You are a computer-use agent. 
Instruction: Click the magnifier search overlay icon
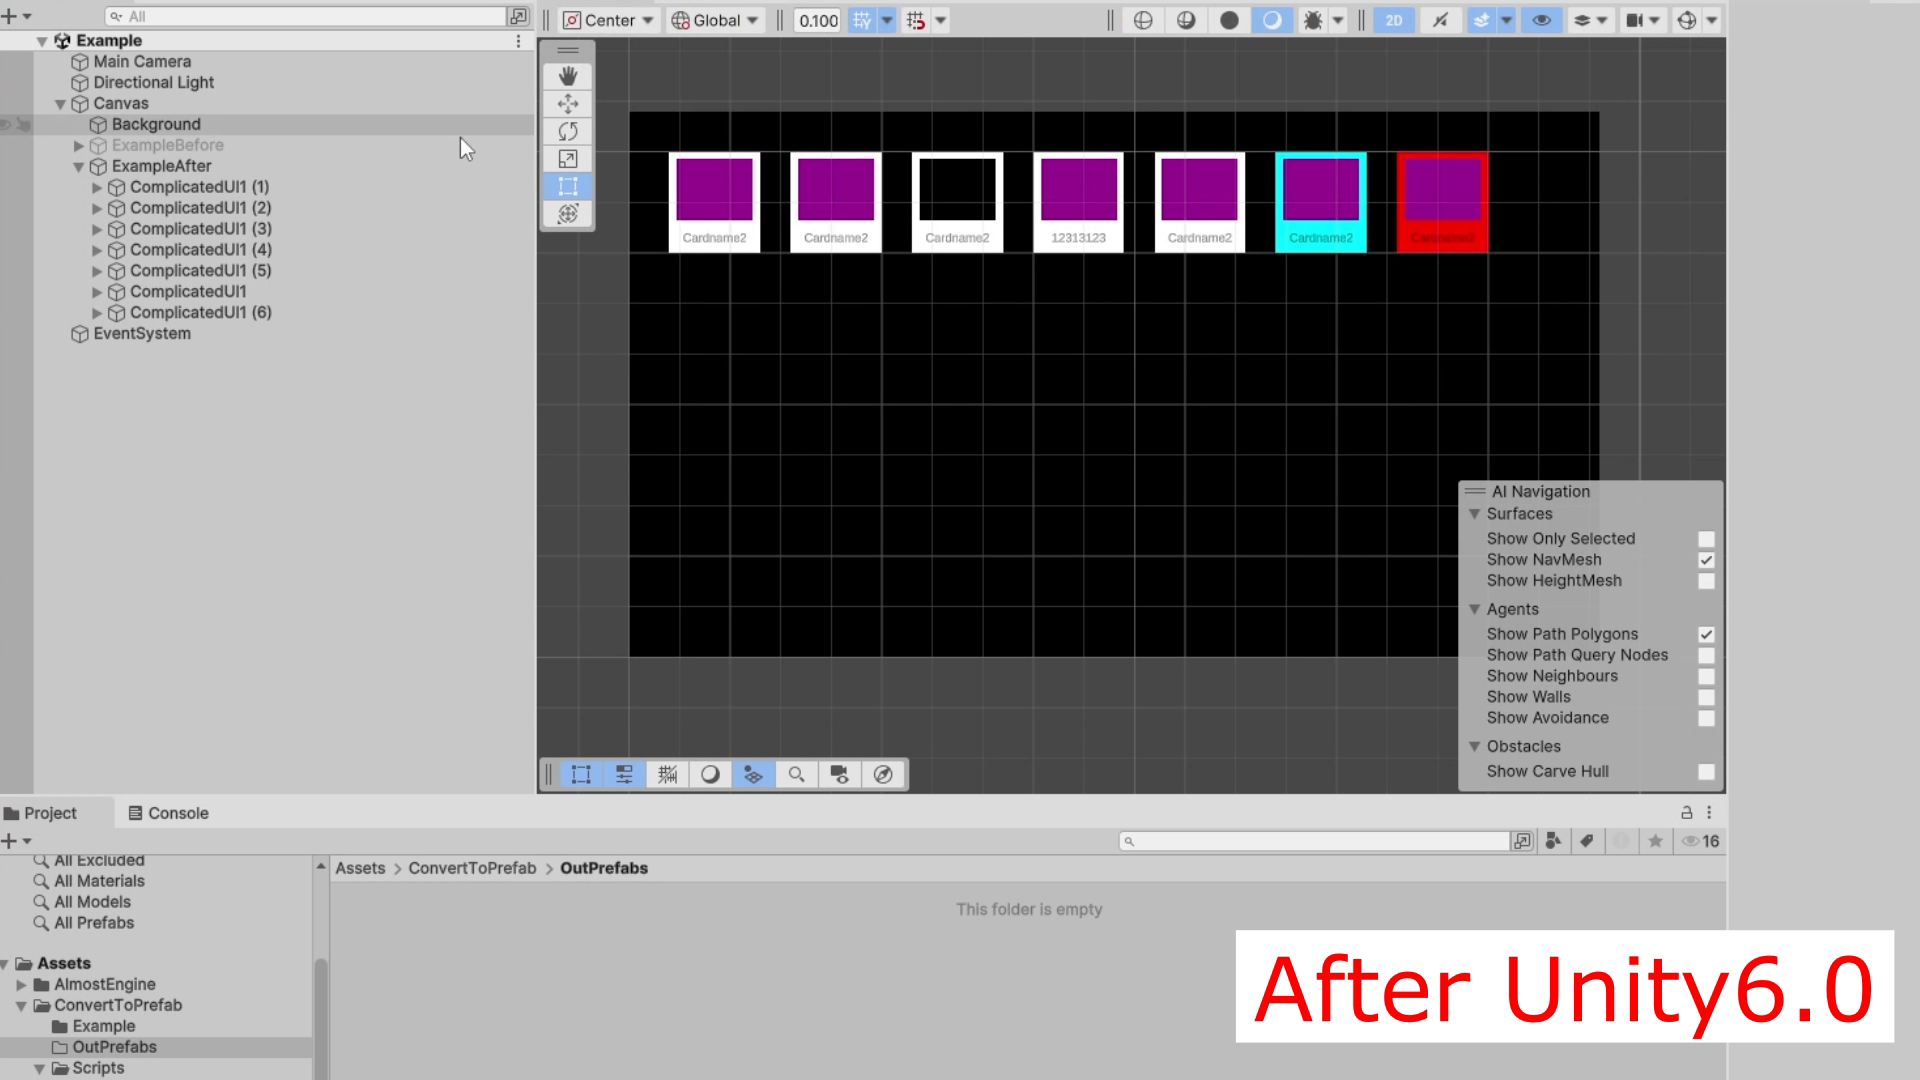(796, 774)
